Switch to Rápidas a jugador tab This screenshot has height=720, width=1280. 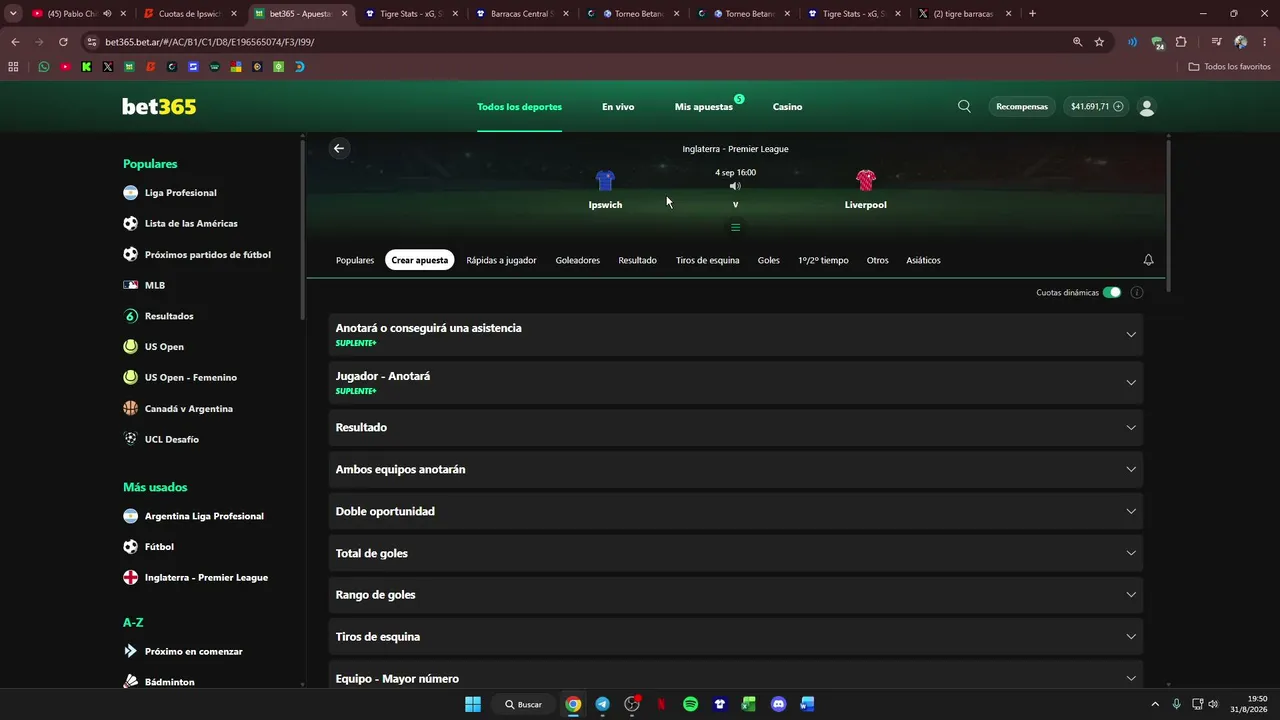click(x=501, y=260)
